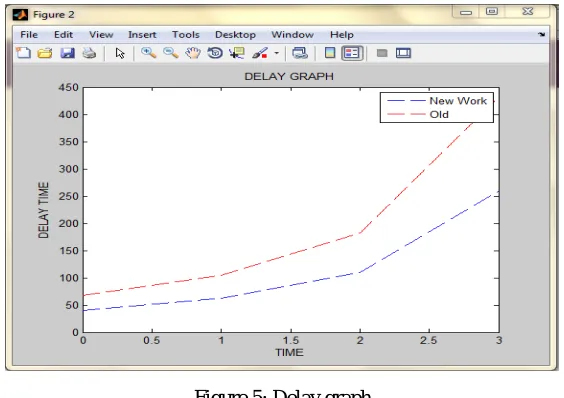Select the Edit Plot arrow tool
This screenshot has height=398, width=564.
point(120,53)
